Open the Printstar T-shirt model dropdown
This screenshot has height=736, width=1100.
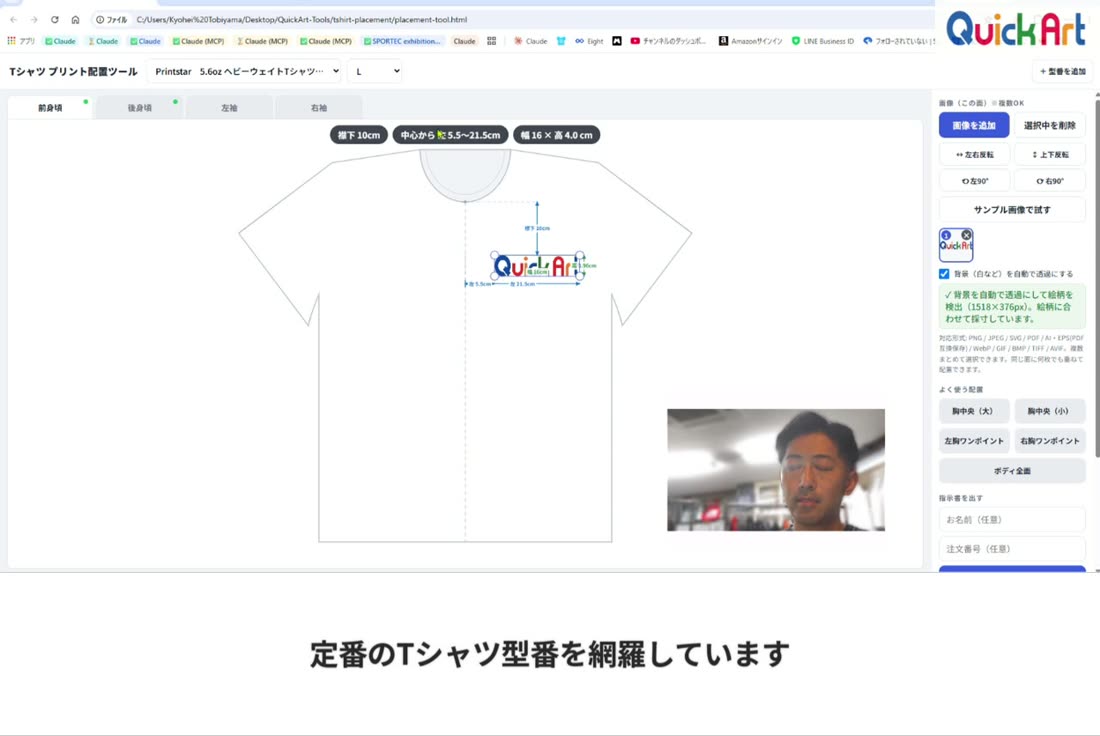click(x=244, y=72)
